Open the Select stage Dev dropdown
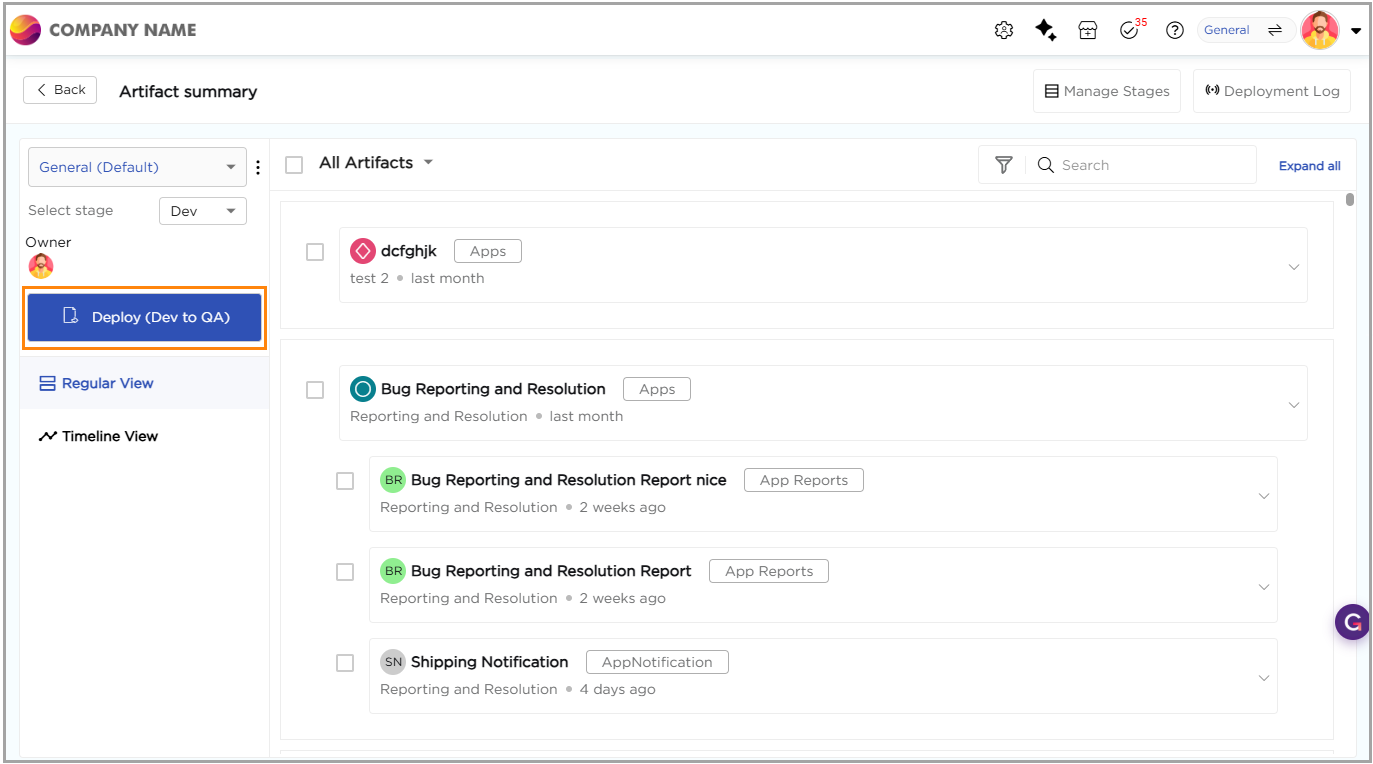The height and width of the screenshot is (764, 1373). [x=203, y=211]
